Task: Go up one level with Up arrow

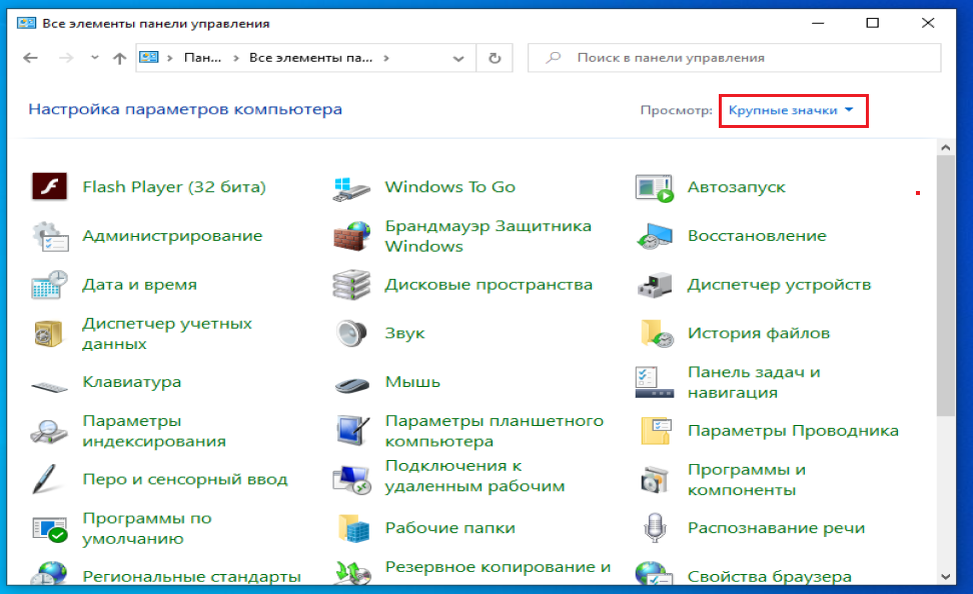Action: click(x=119, y=58)
